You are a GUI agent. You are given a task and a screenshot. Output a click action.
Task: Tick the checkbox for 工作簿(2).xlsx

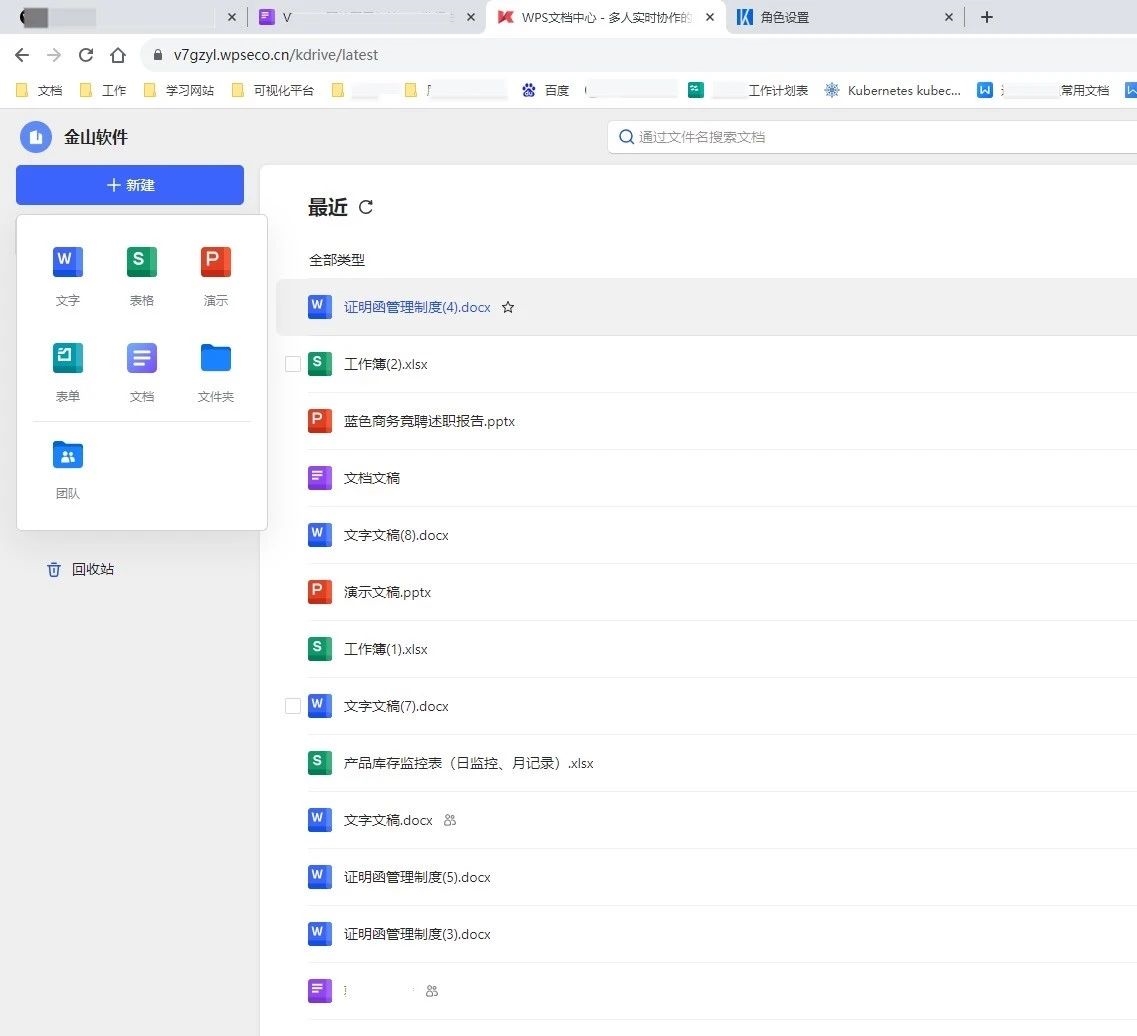[293, 364]
